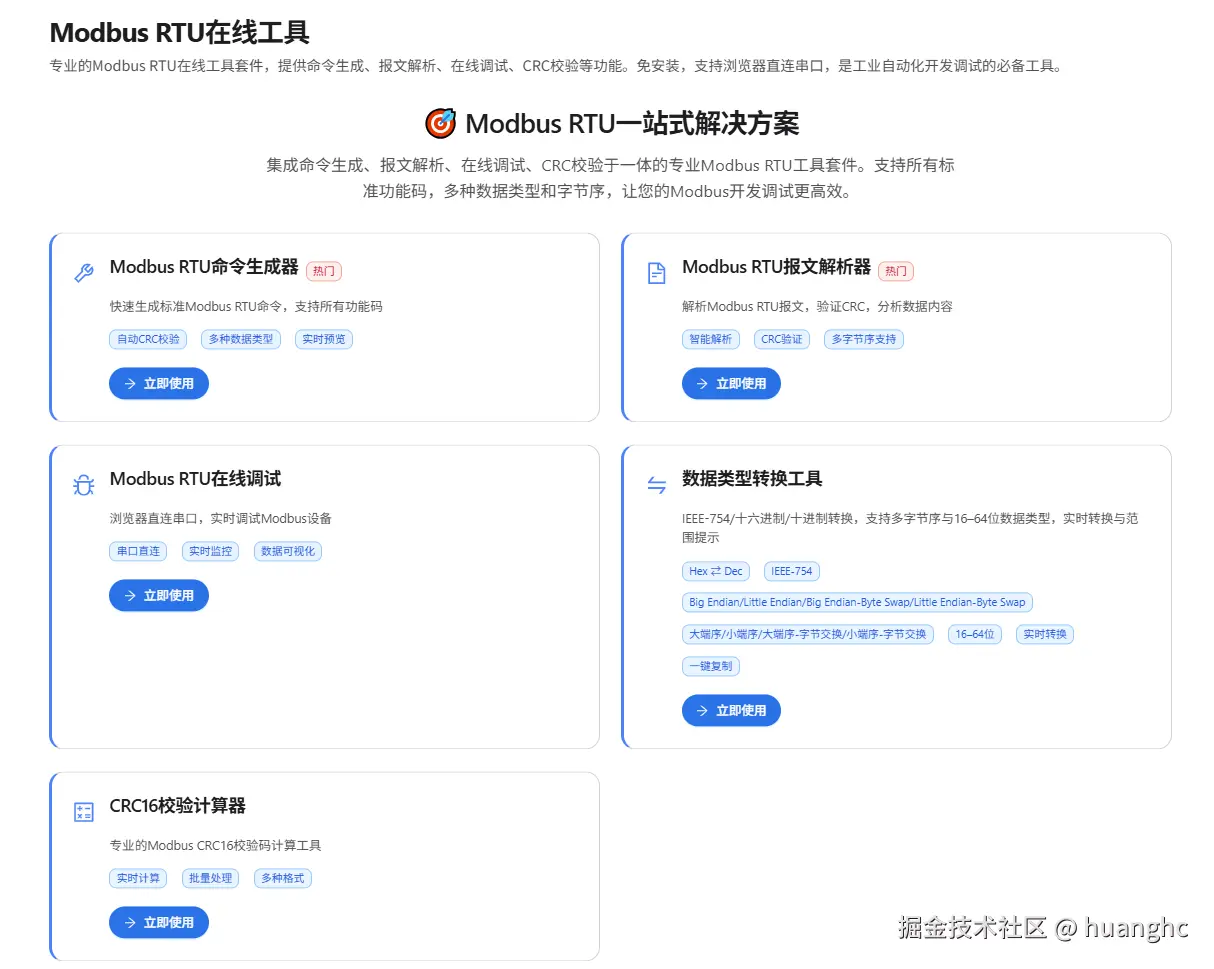Screen dimensions: 1214x969
Task: Click the 串口直连 tag
Action: coord(138,551)
